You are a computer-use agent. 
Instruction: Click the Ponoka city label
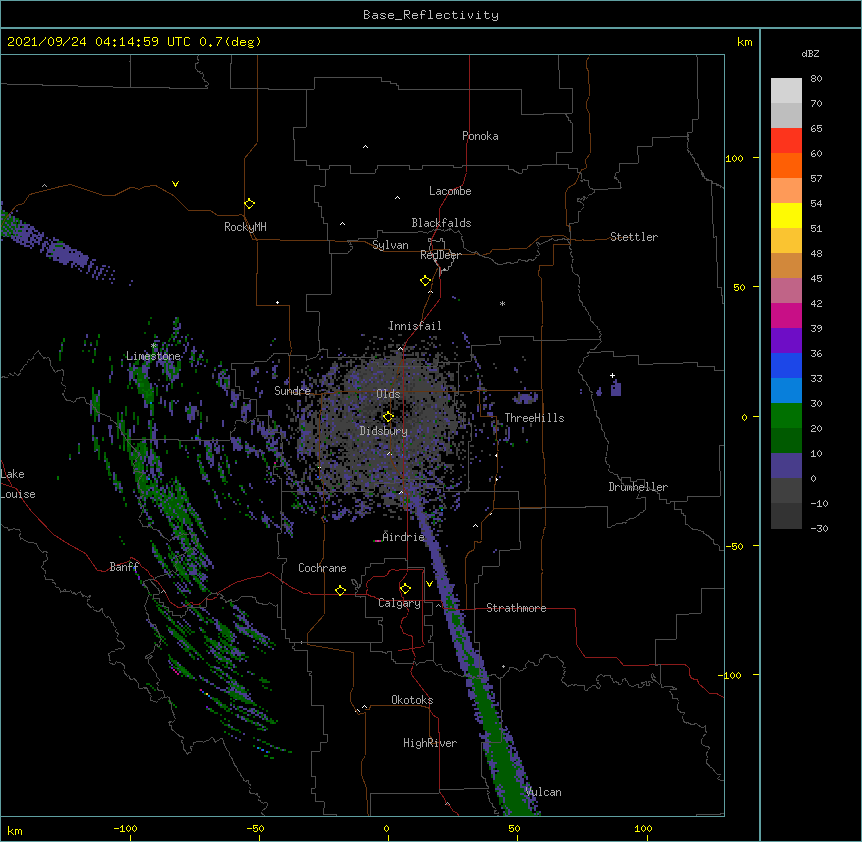480,136
